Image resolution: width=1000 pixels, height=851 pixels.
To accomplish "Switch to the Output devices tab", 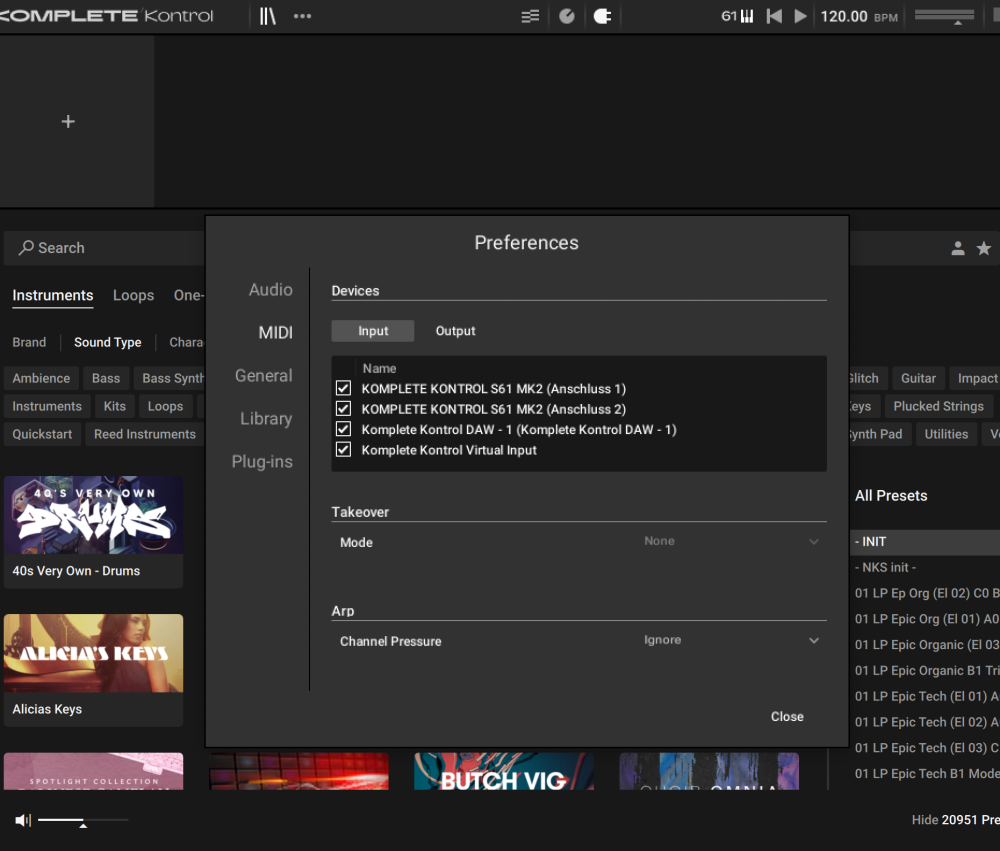I will (x=455, y=330).
